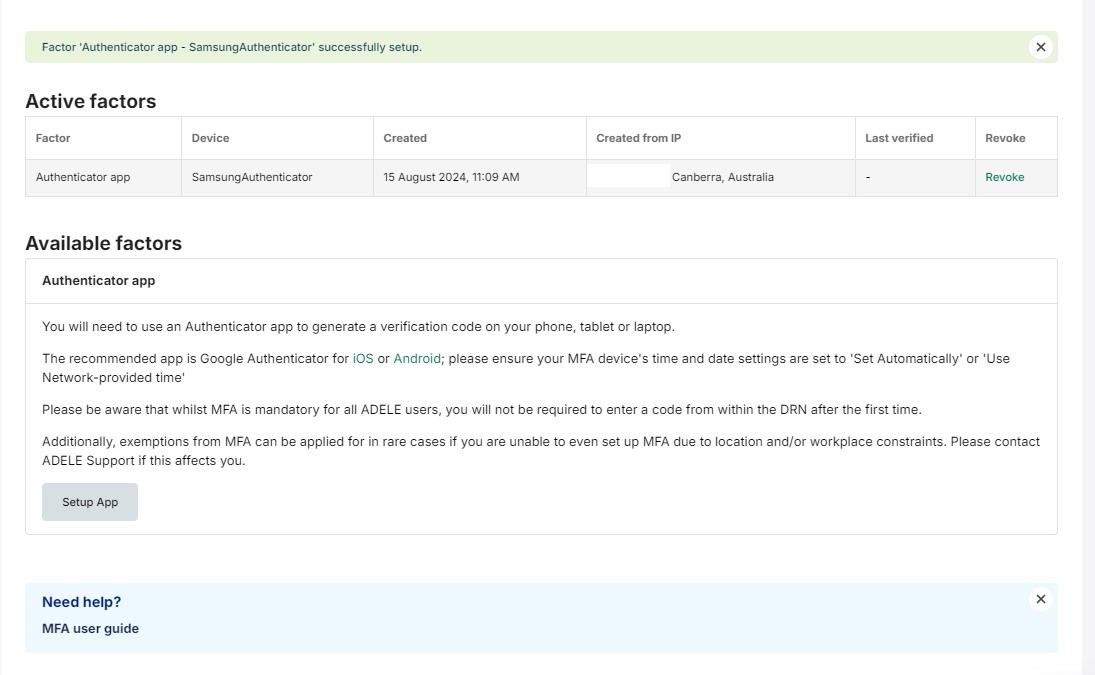The width and height of the screenshot is (1095, 675).
Task: Click the Revoke column header
Action: pyautogui.click(x=1004, y=138)
